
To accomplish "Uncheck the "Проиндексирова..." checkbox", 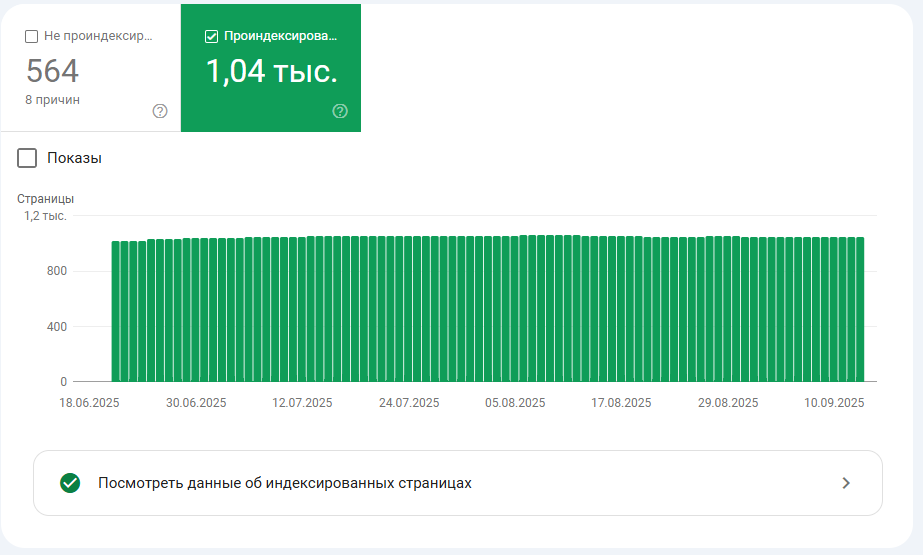I will [x=211, y=36].
